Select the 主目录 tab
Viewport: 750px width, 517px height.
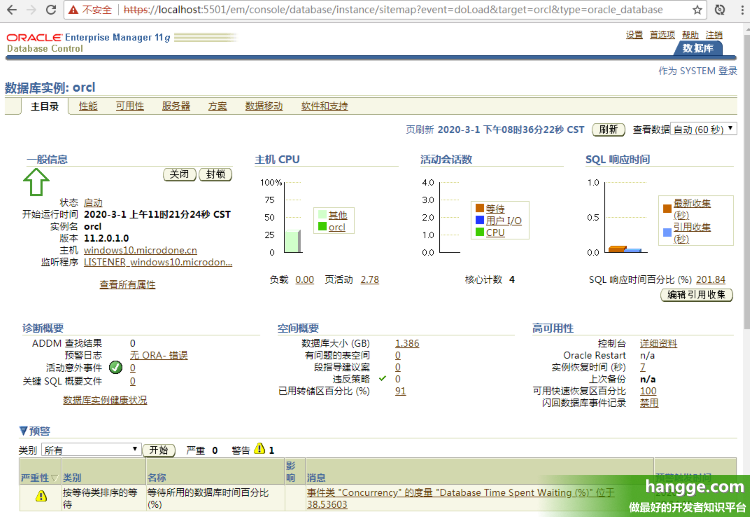click(44, 106)
